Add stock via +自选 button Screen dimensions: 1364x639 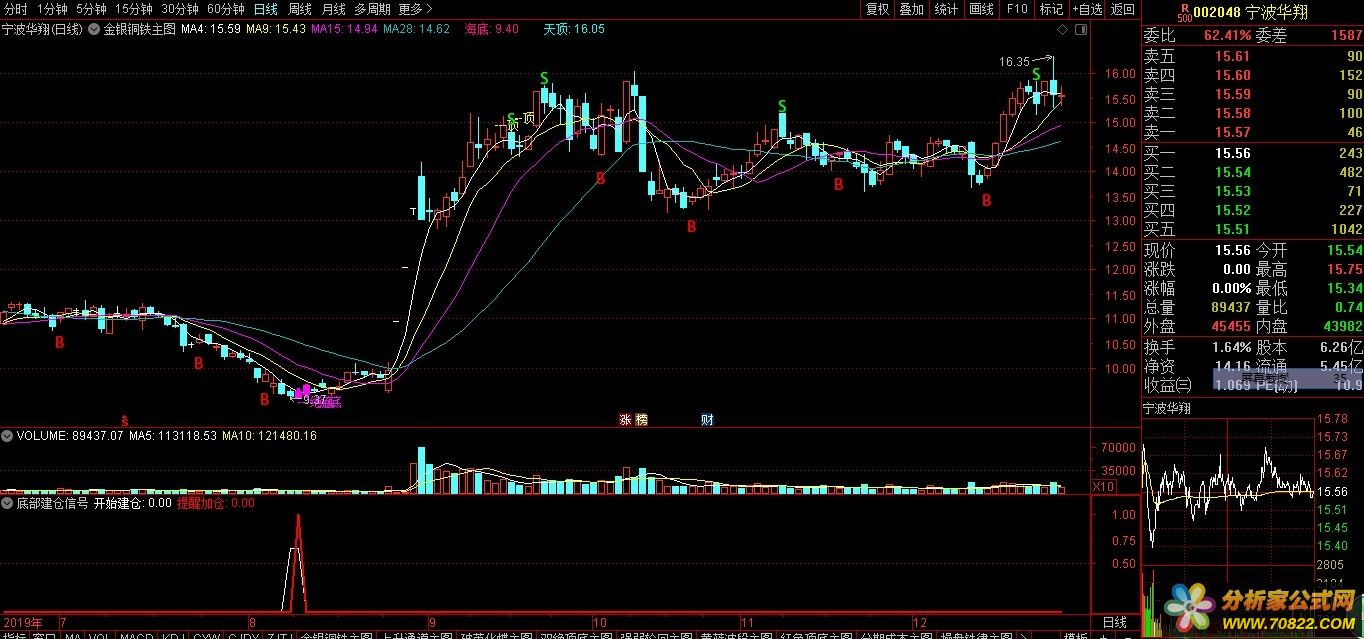point(1087,9)
